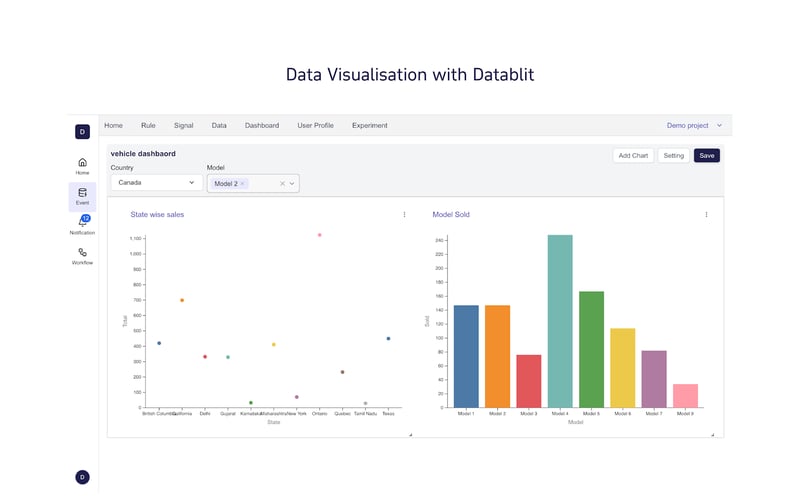This screenshot has width=800, height=500.
Task: Open State wise sales chart options menu
Action: click(405, 215)
